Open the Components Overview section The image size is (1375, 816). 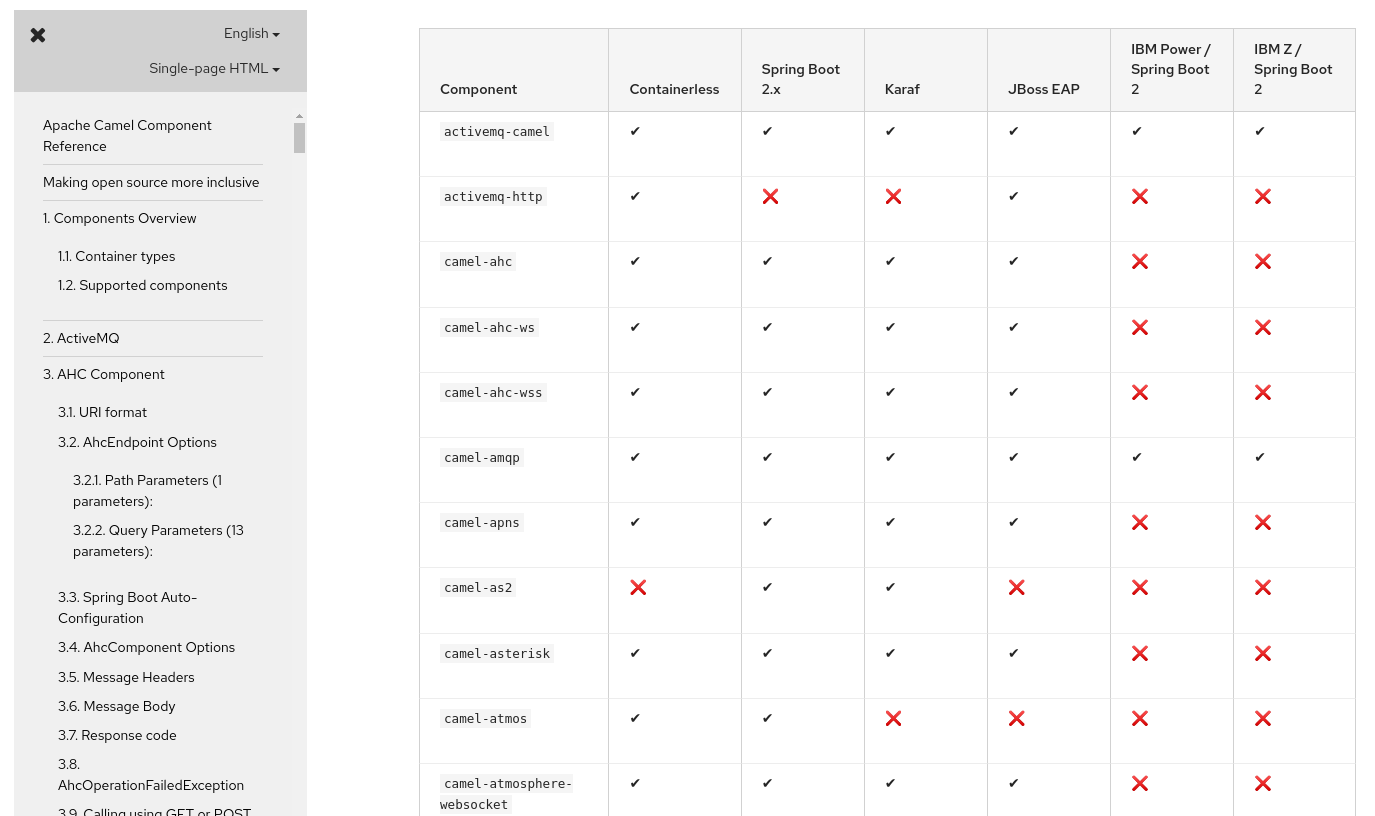(120, 219)
